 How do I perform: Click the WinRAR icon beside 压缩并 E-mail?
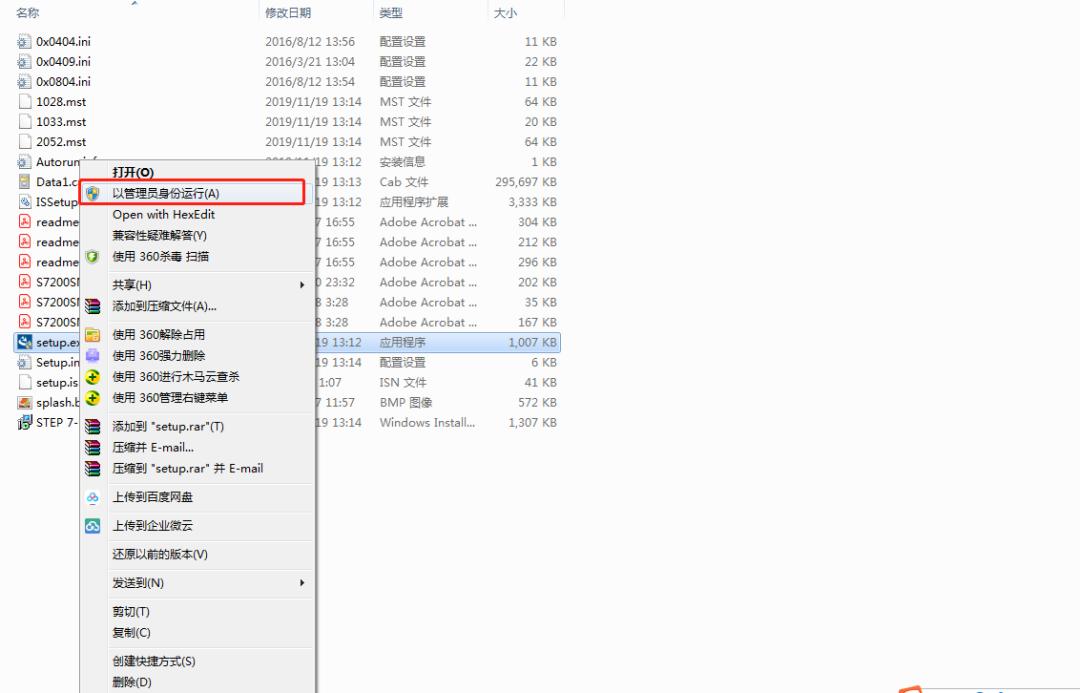92,448
